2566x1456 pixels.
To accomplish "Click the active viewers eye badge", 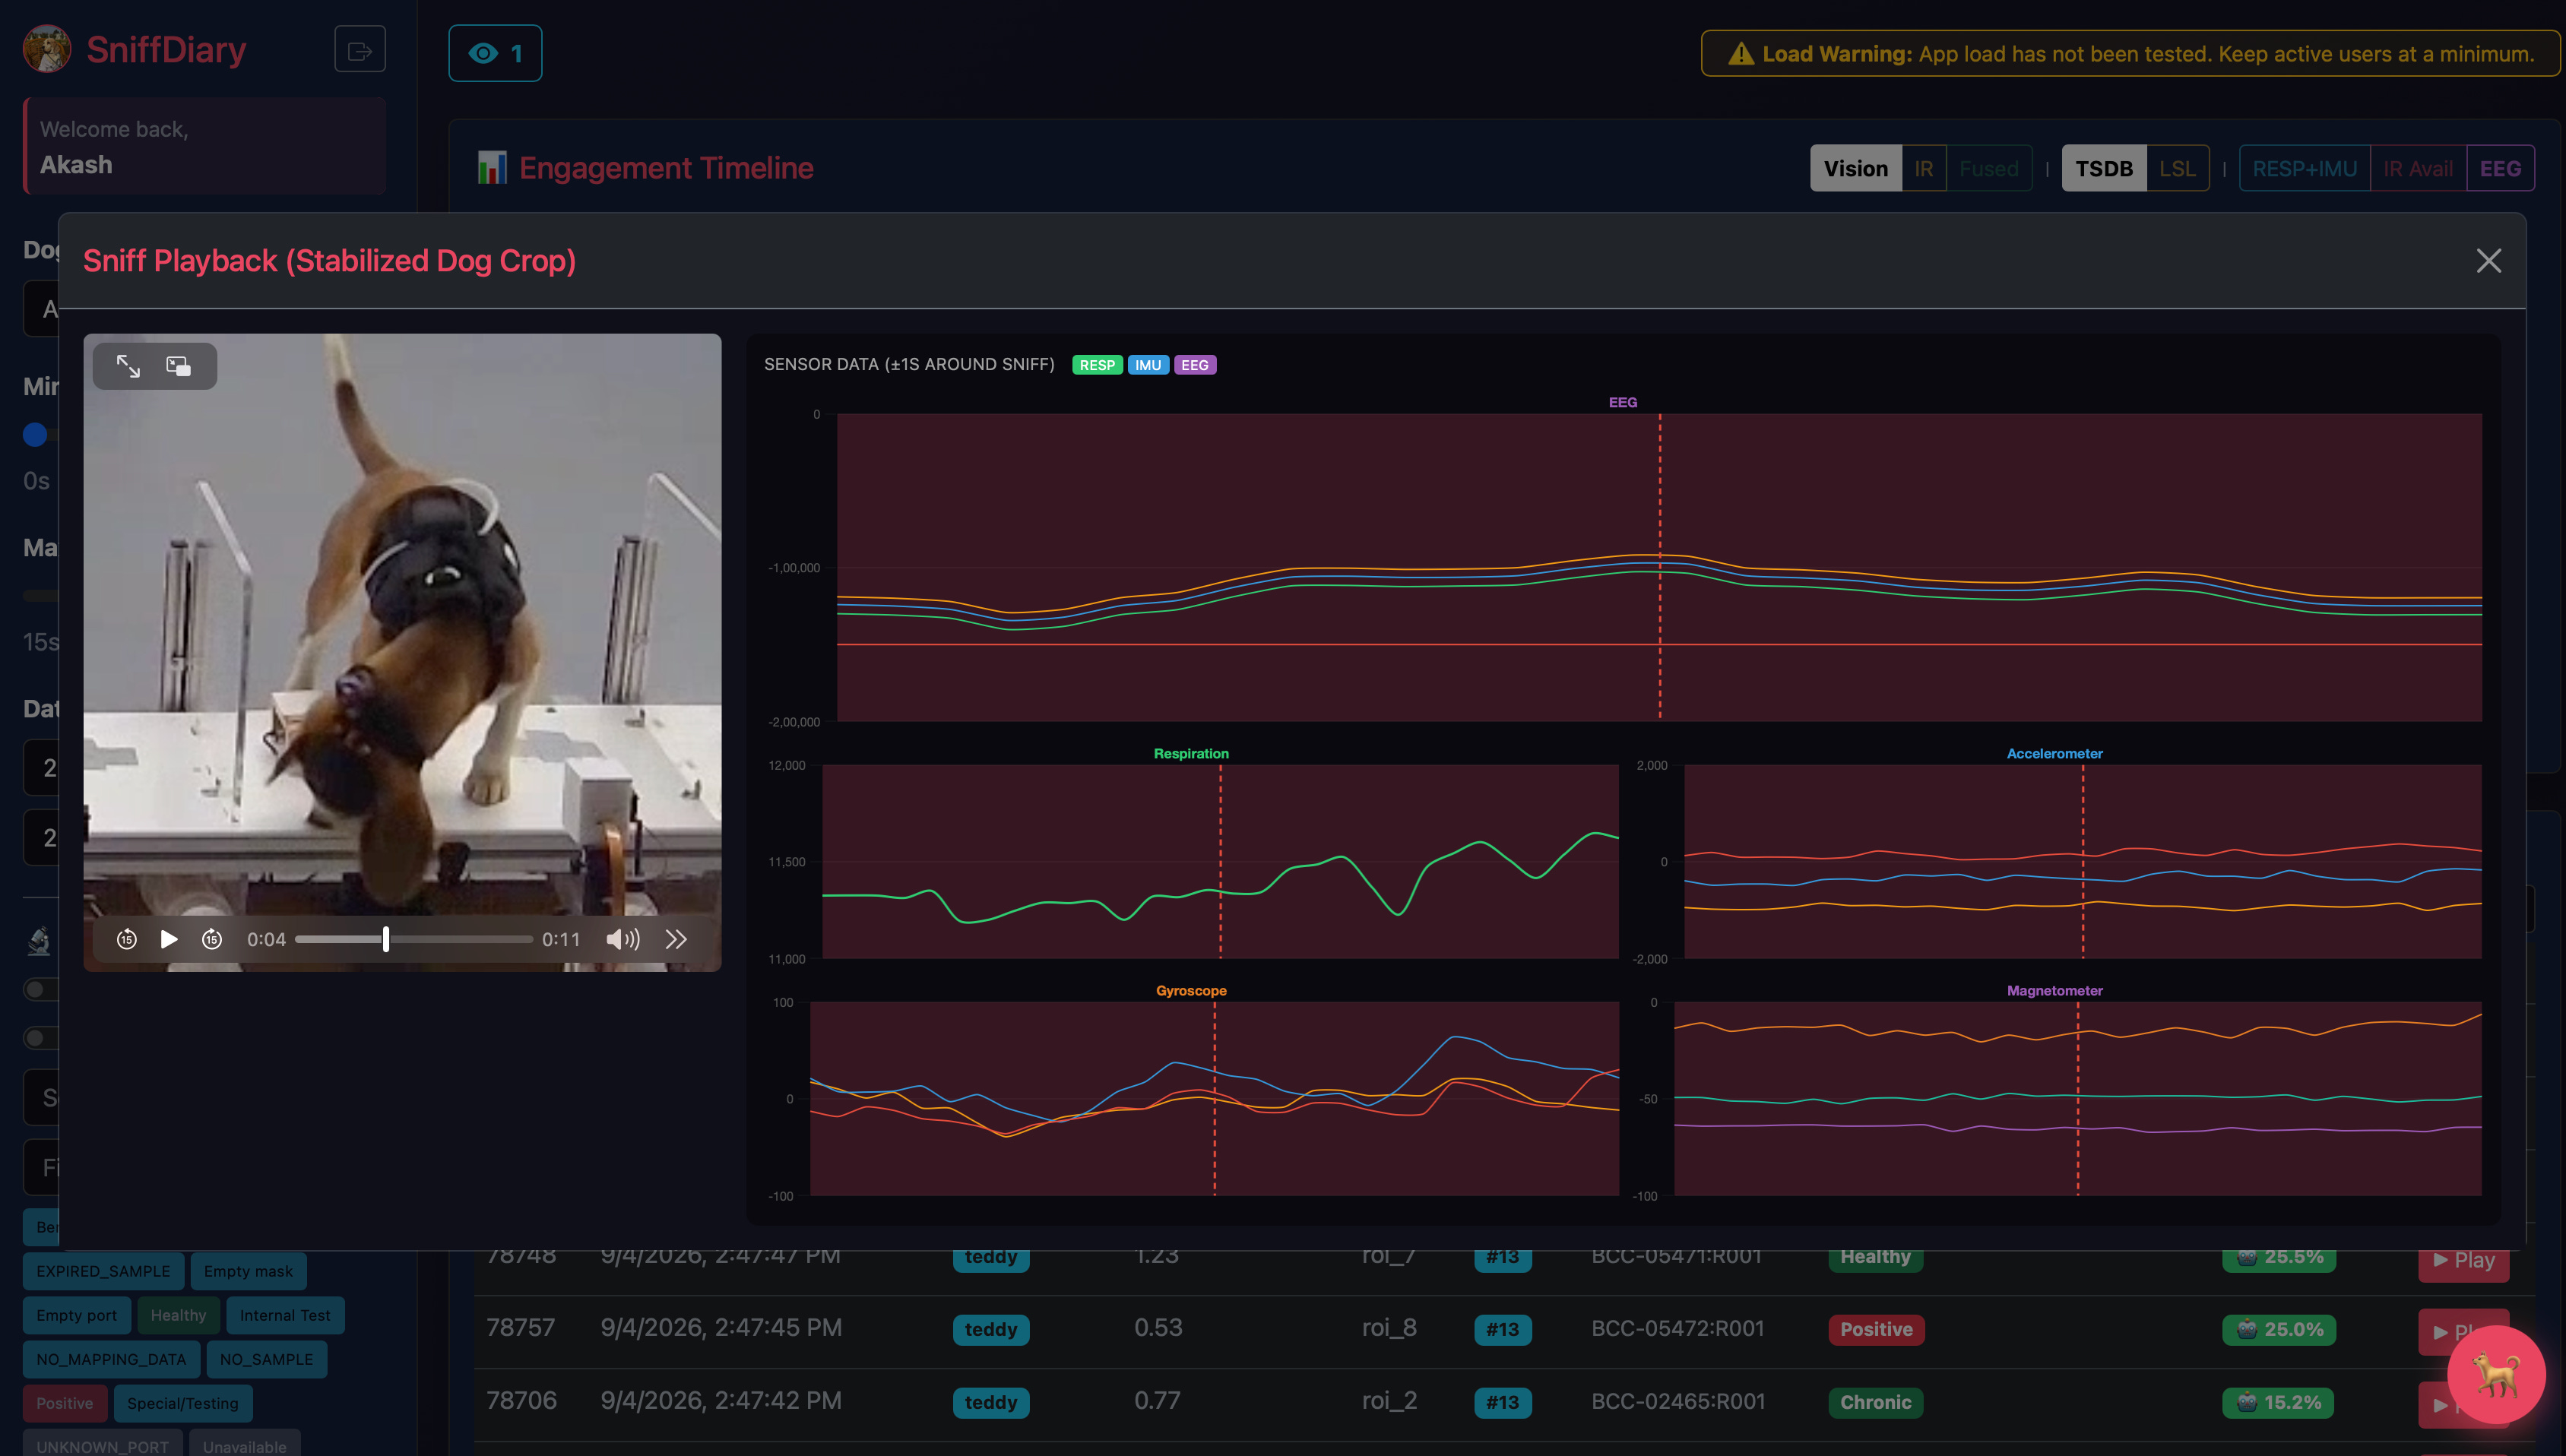I will 495,53.
